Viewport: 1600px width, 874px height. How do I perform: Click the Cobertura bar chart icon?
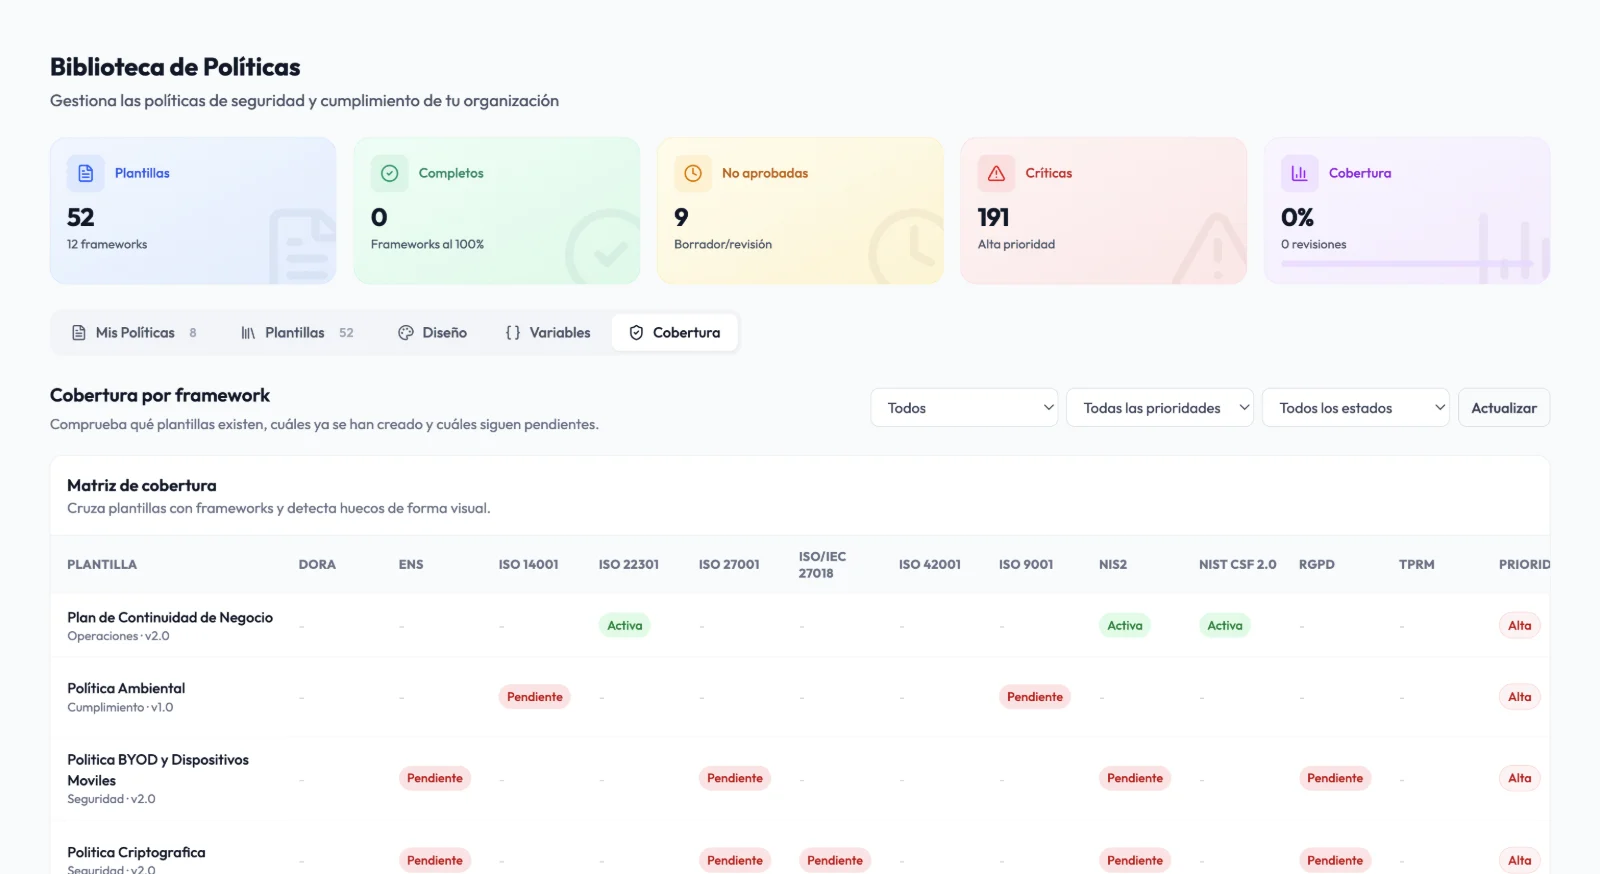click(1299, 173)
